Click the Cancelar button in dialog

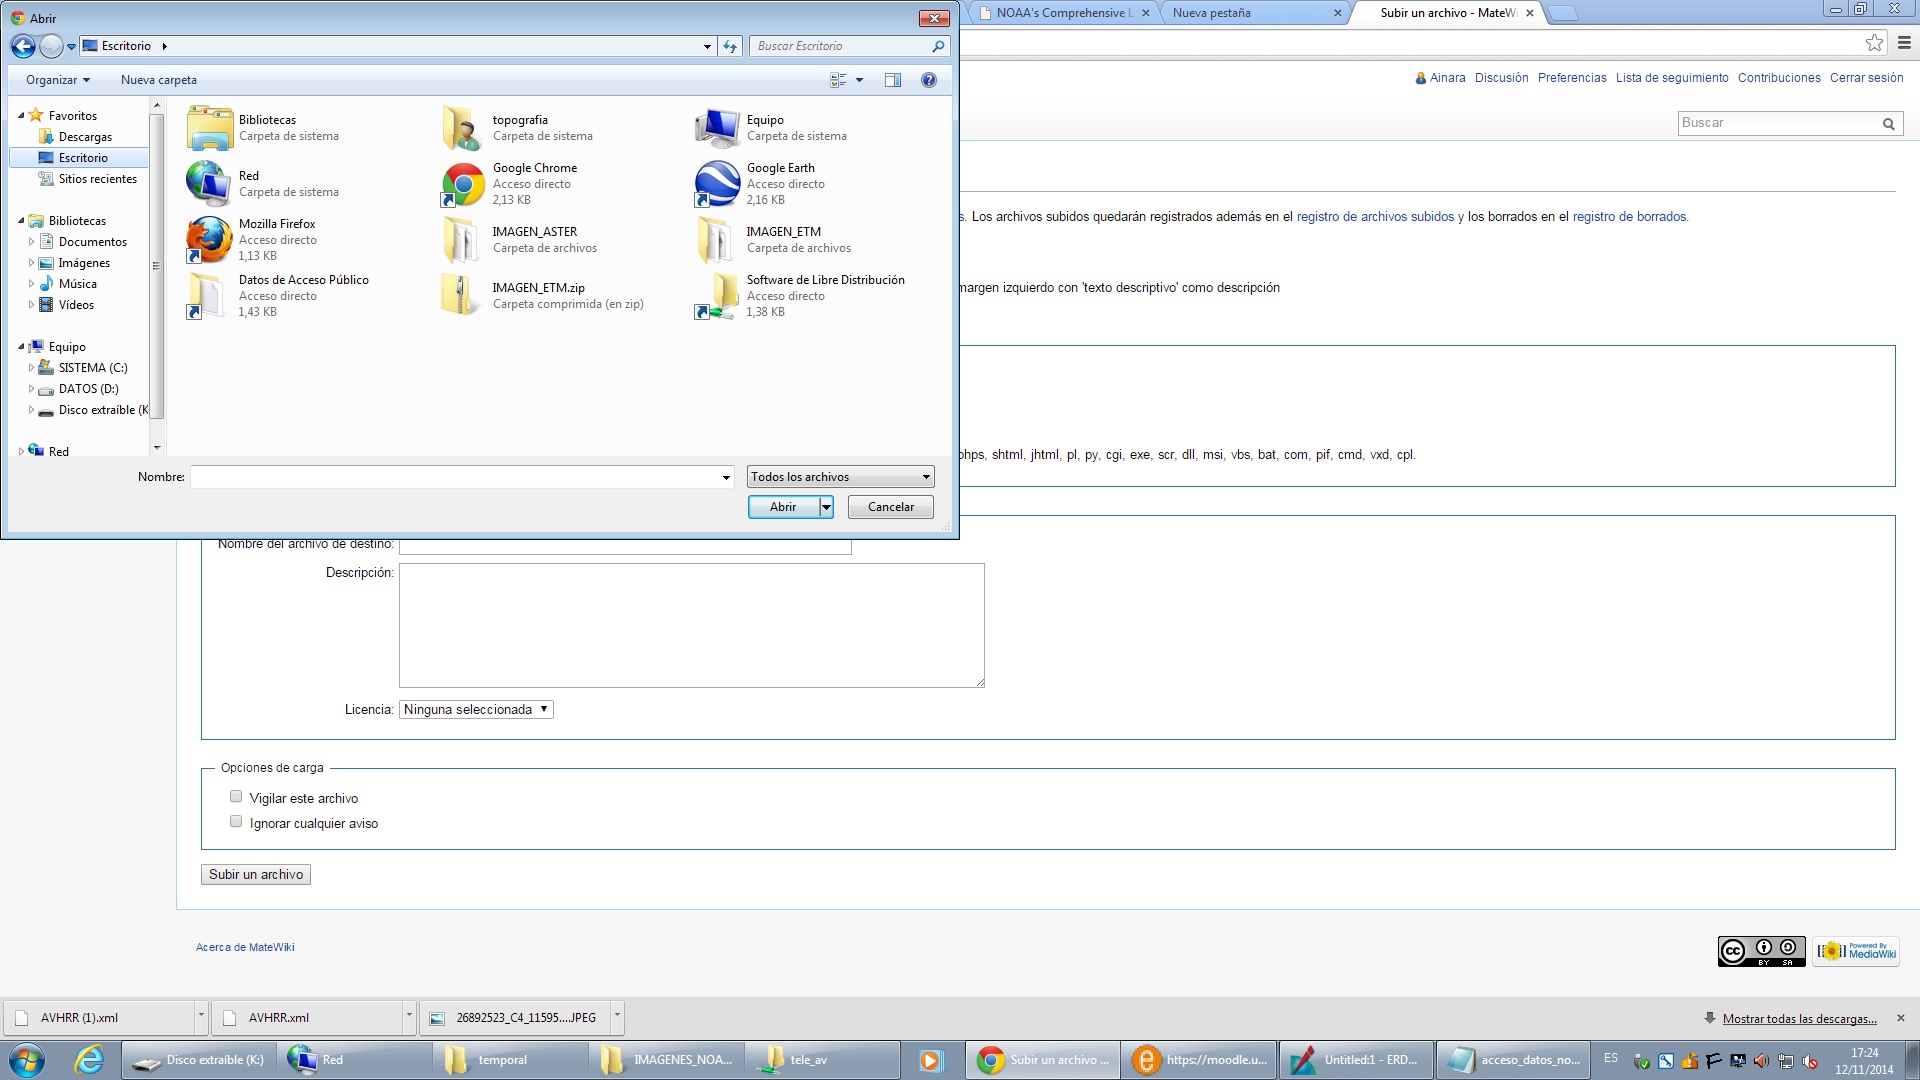pos(890,507)
